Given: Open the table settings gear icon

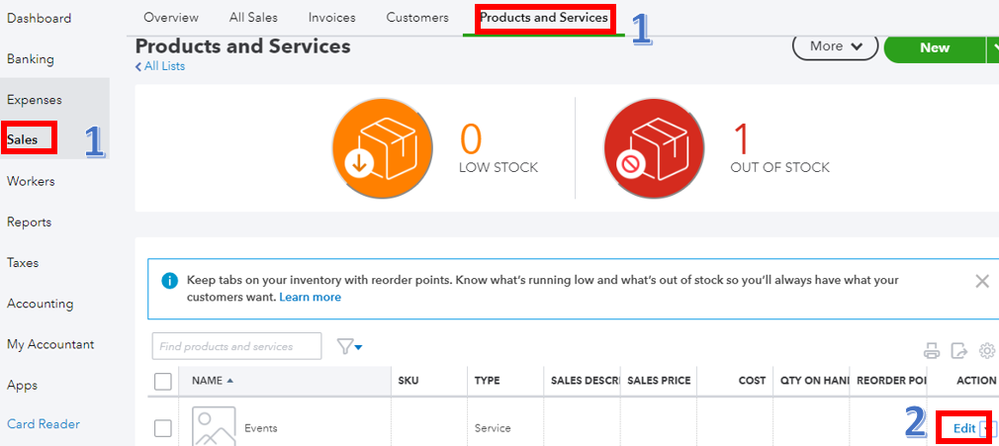Looking at the screenshot, I should tap(987, 350).
